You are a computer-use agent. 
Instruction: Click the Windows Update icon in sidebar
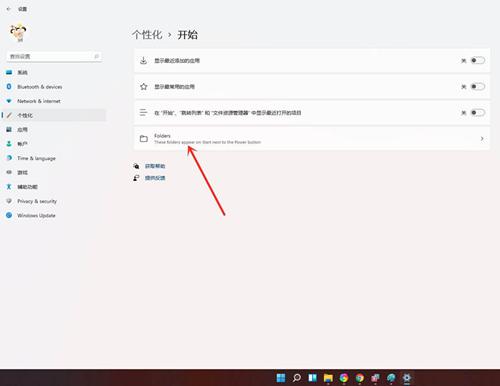tap(9, 215)
